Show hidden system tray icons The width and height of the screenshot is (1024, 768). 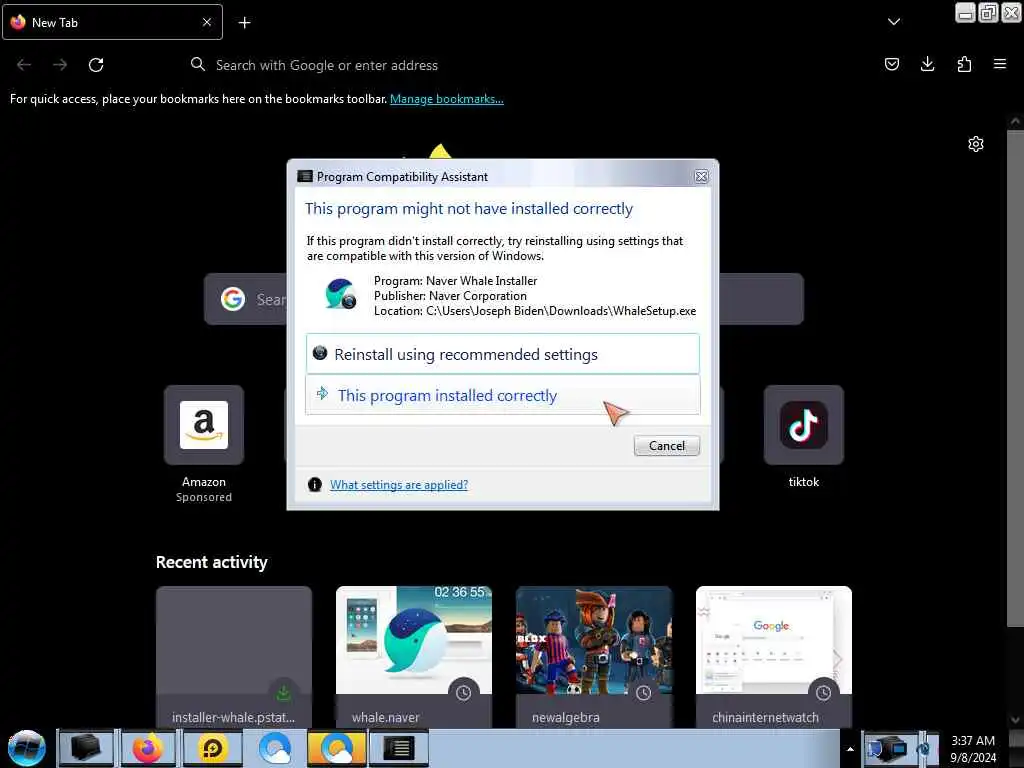point(850,749)
